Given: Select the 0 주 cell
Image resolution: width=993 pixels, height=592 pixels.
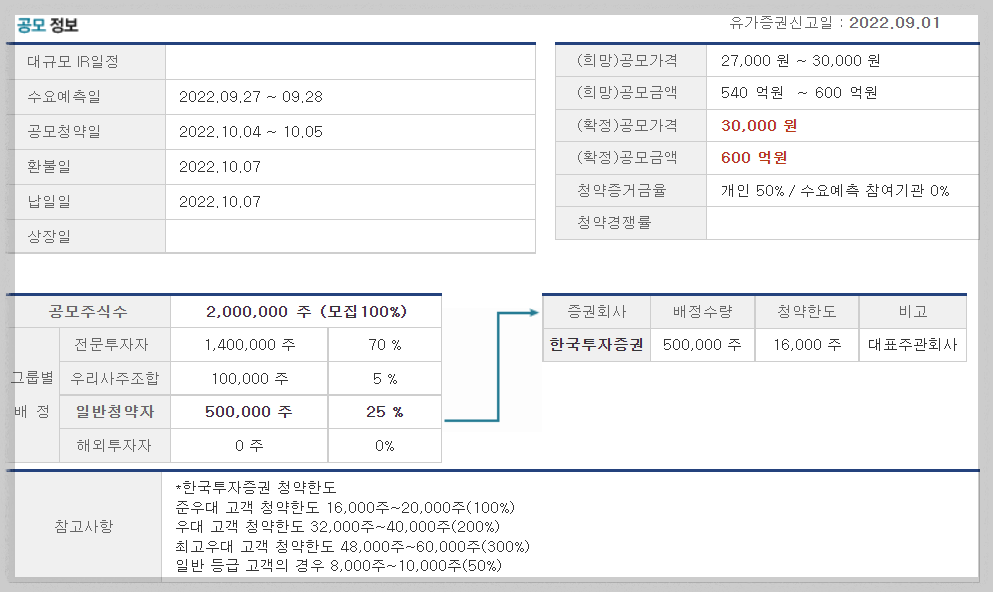Looking at the screenshot, I should click(x=249, y=446).
